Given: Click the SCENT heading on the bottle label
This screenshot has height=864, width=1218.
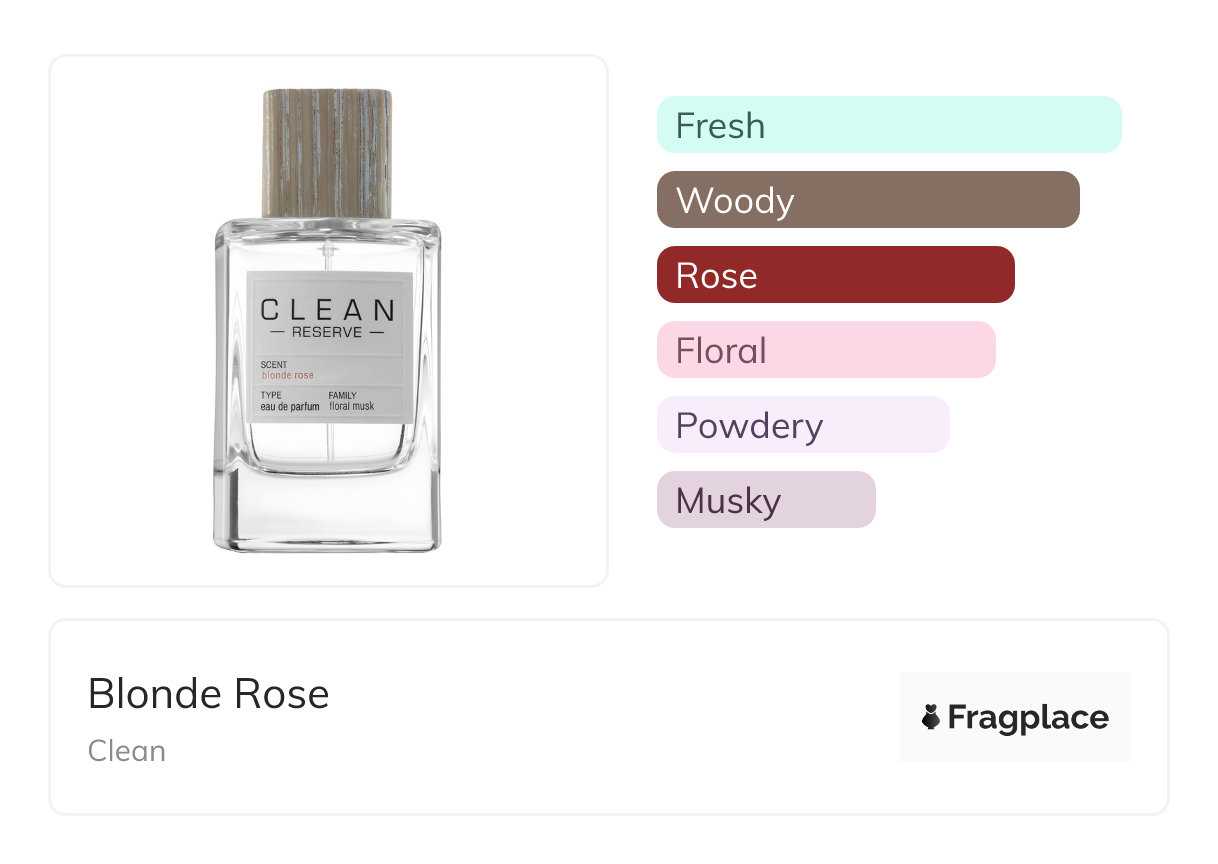Looking at the screenshot, I should point(274,365).
